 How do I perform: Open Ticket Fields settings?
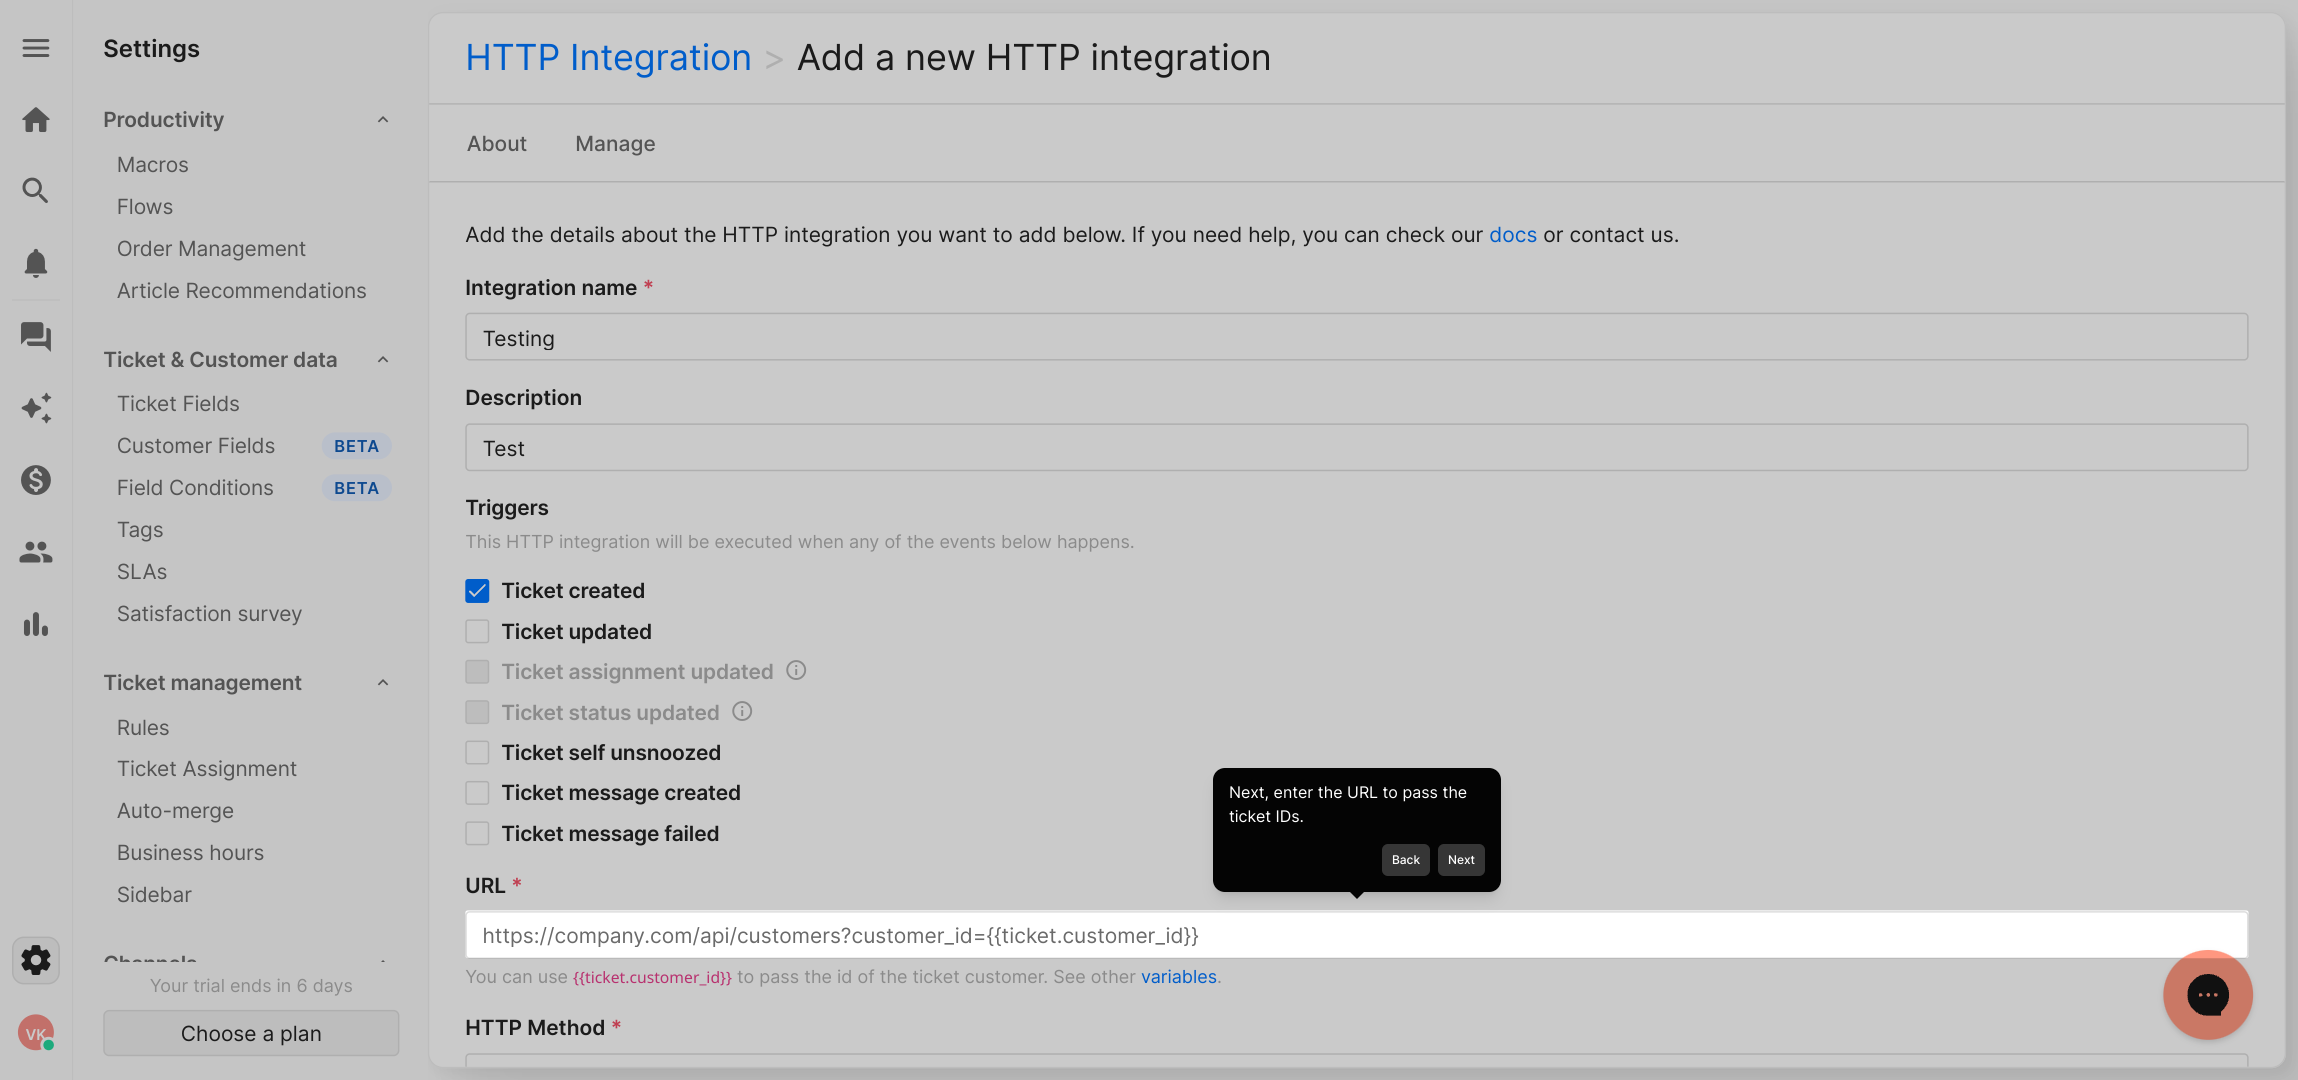click(178, 404)
